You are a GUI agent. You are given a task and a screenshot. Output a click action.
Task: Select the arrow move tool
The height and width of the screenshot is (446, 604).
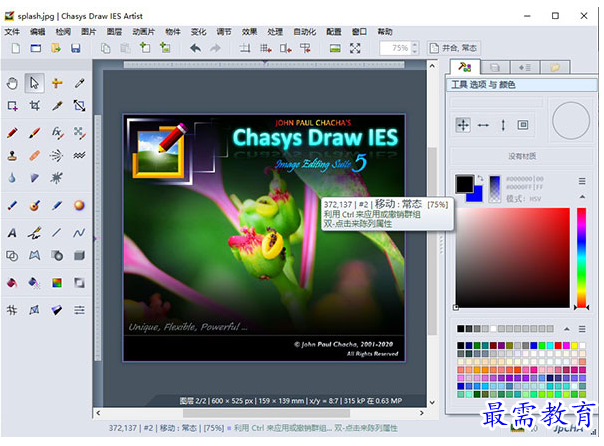pyautogui.click(x=34, y=83)
